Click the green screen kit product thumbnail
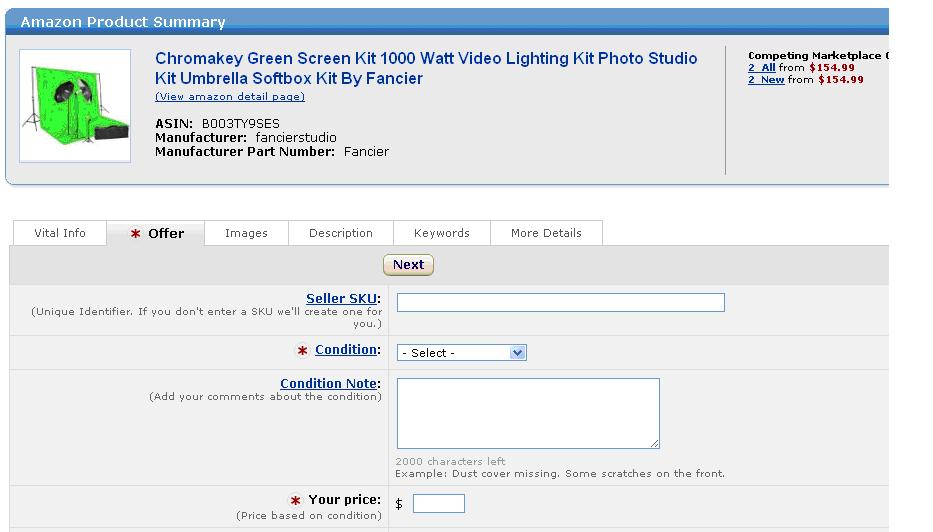933x532 pixels. click(75, 105)
